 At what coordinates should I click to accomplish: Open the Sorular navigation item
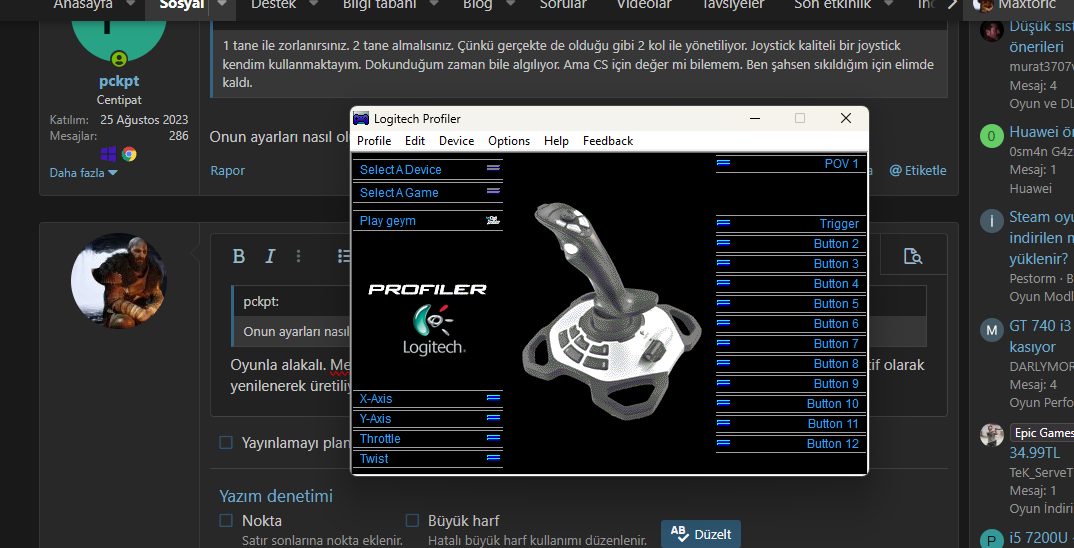563,4
